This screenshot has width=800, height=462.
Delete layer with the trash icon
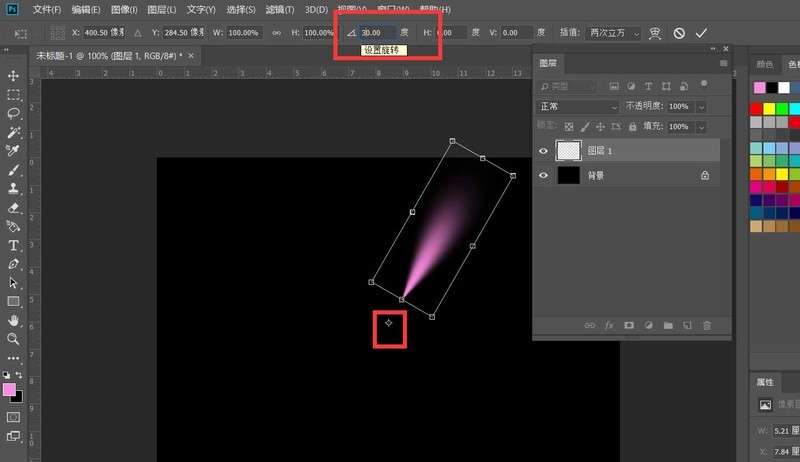(x=707, y=325)
